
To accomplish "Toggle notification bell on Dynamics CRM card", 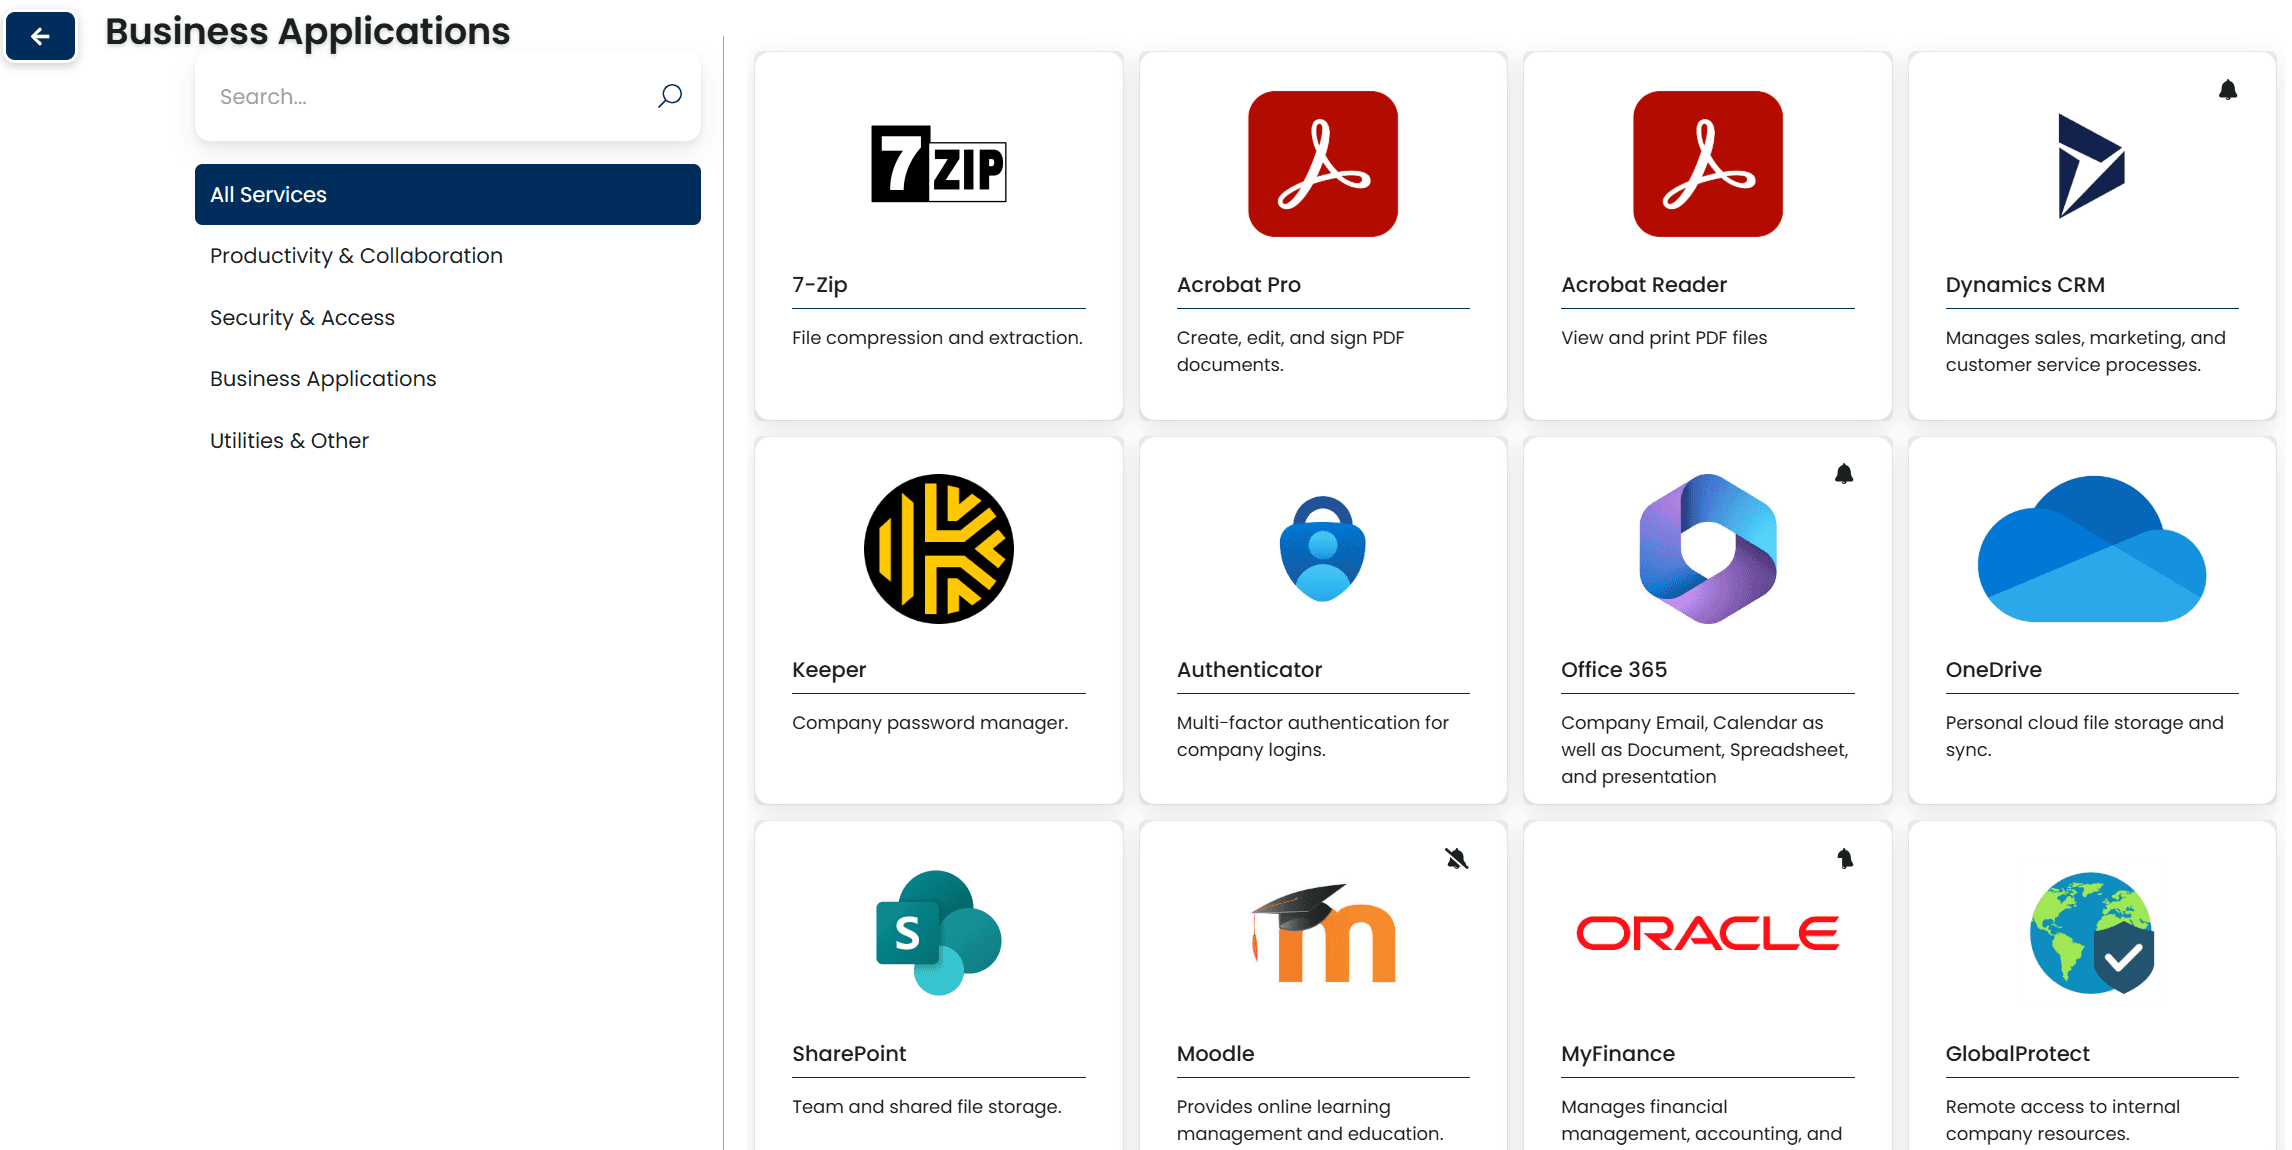I will (2227, 90).
